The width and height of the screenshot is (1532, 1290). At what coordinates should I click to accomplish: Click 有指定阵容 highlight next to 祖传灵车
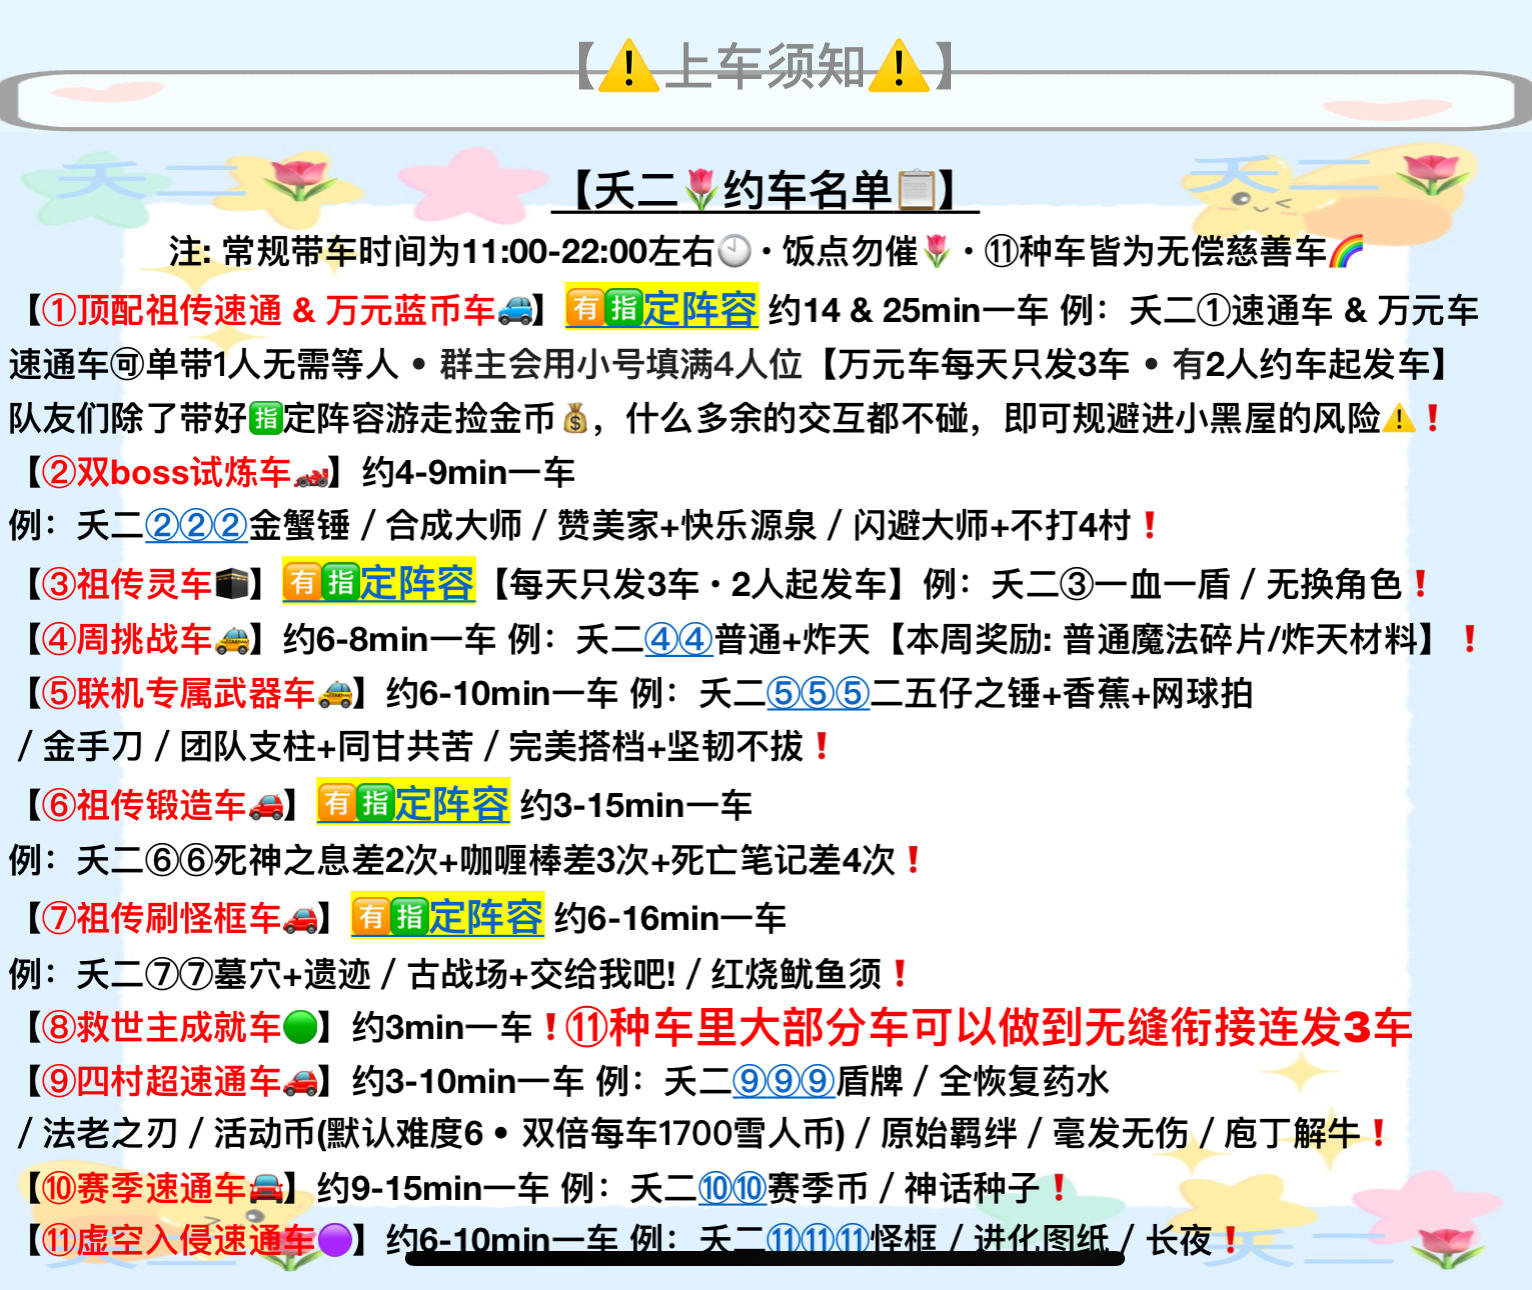pos(378,582)
